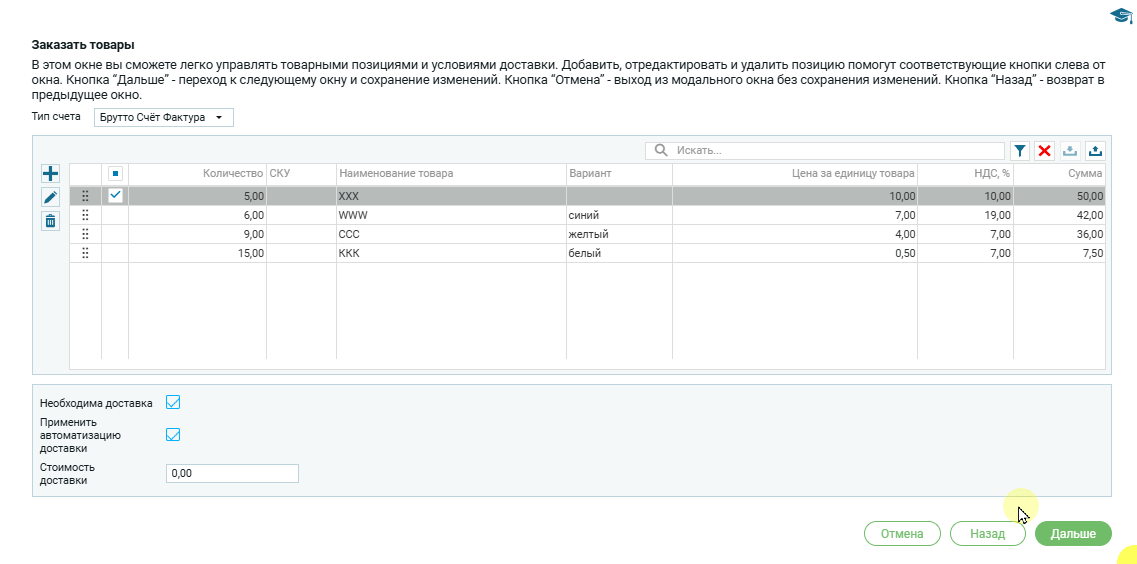Image resolution: width=1137 pixels, height=564 pixels.
Task: Click the trash bin delete icon
Action: coord(50,221)
